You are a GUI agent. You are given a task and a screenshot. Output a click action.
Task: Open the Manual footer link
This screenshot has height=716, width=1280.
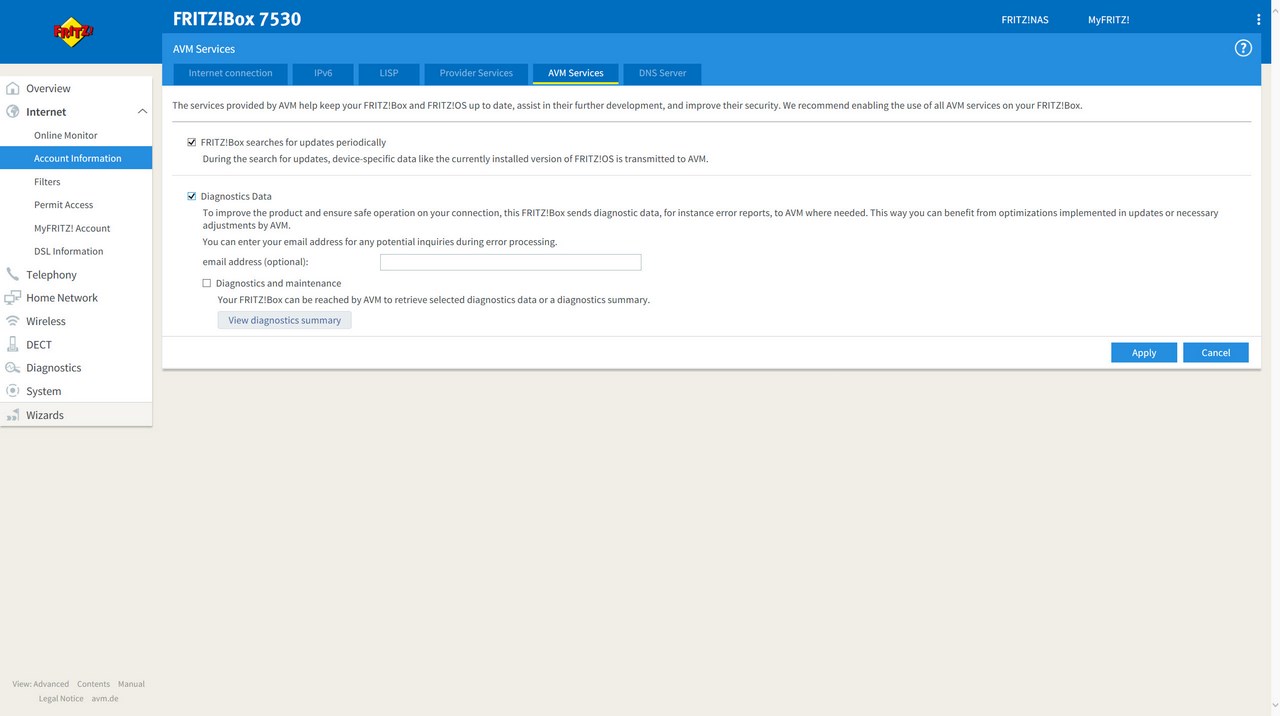point(131,684)
